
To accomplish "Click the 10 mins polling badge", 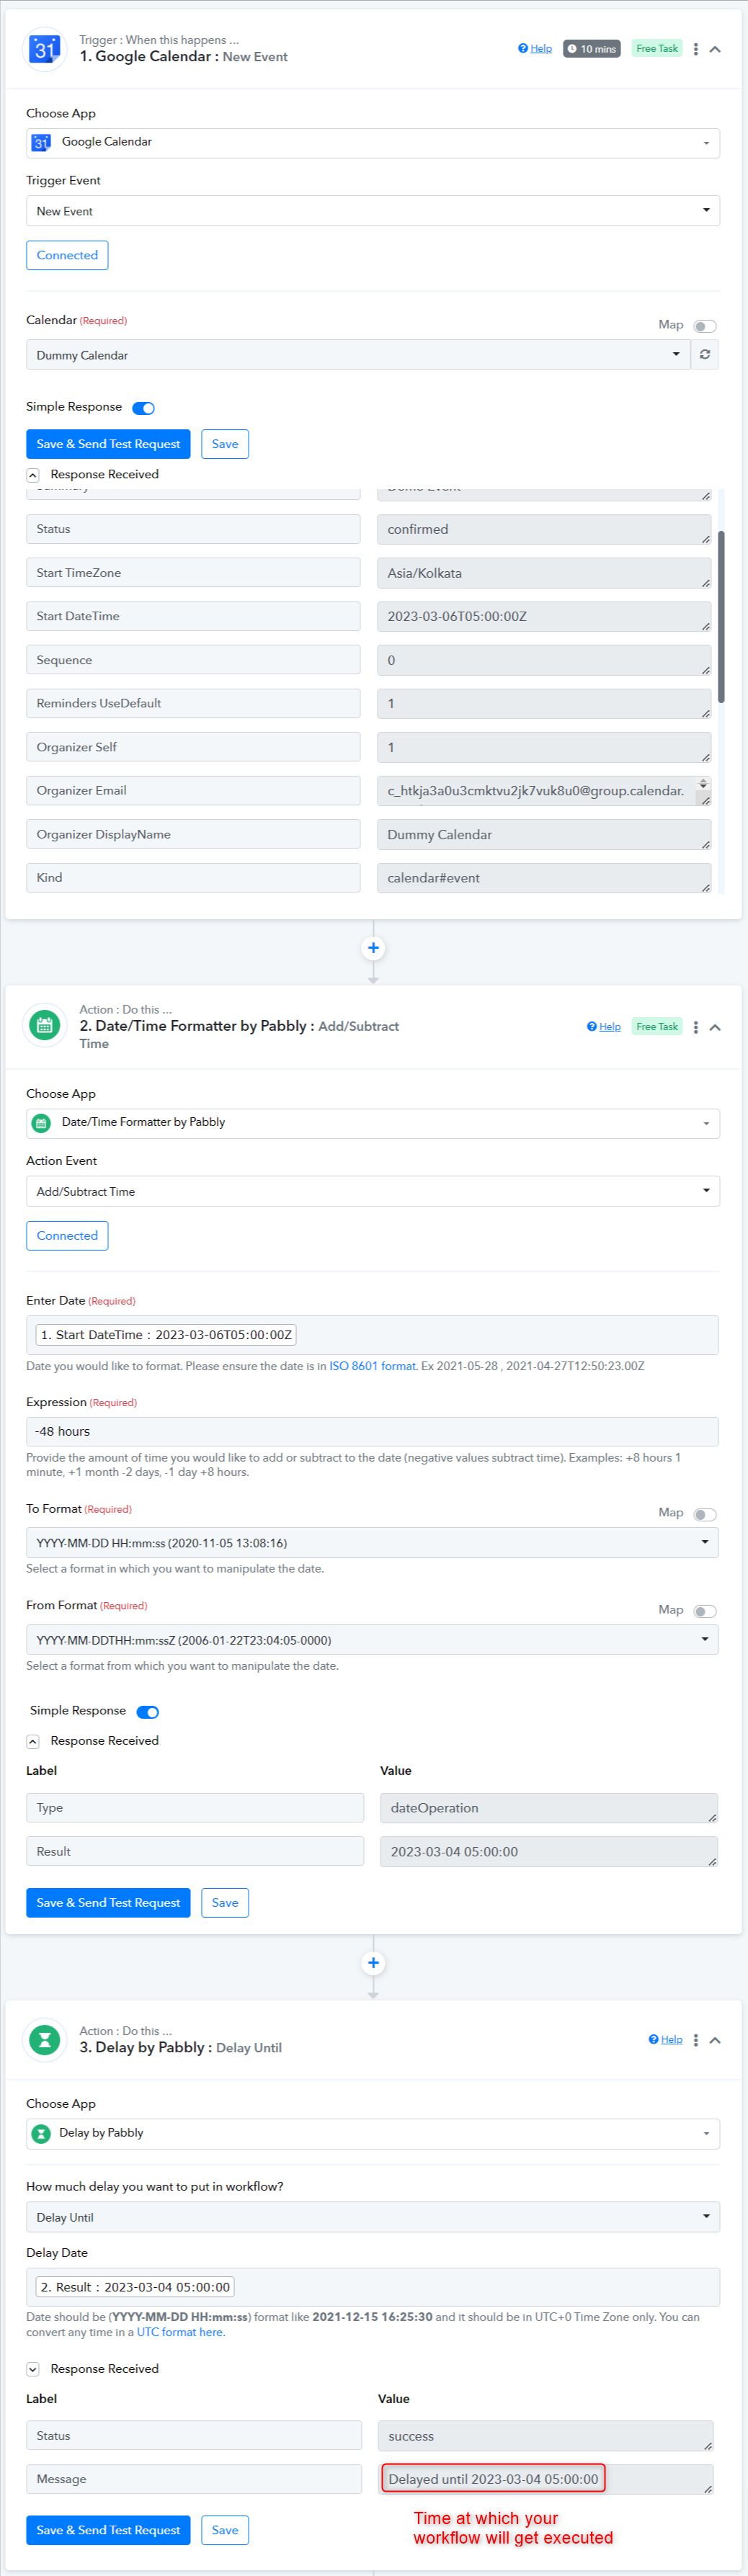I will click(x=592, y=49).
